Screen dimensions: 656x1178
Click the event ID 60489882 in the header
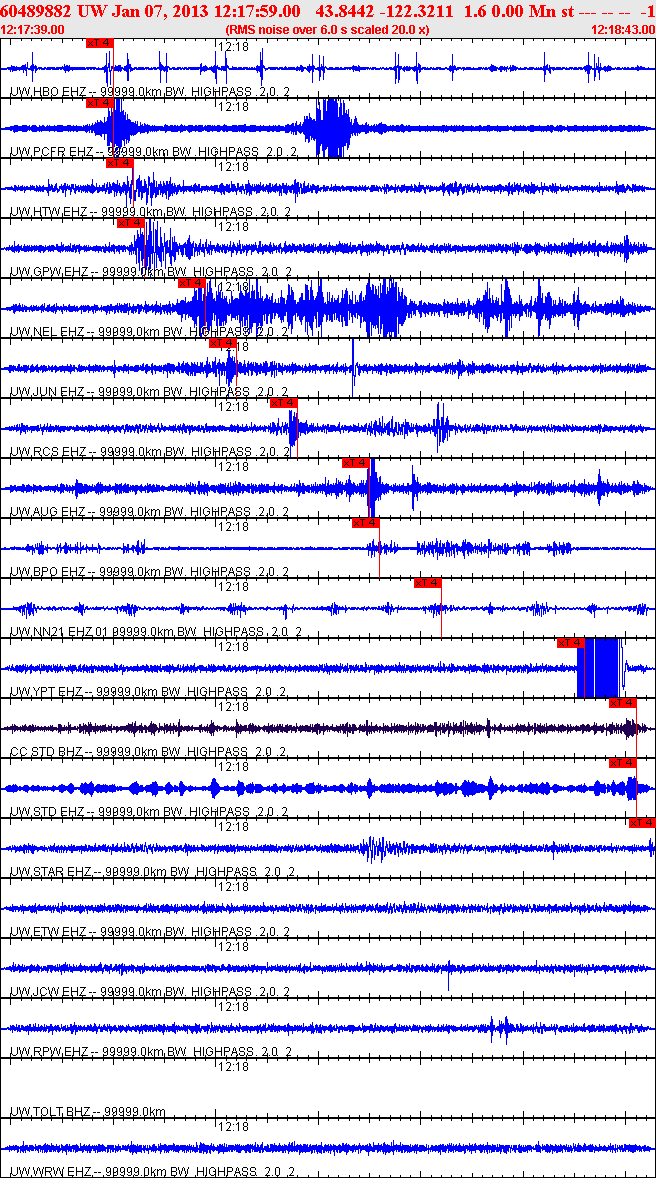point(36,11)
